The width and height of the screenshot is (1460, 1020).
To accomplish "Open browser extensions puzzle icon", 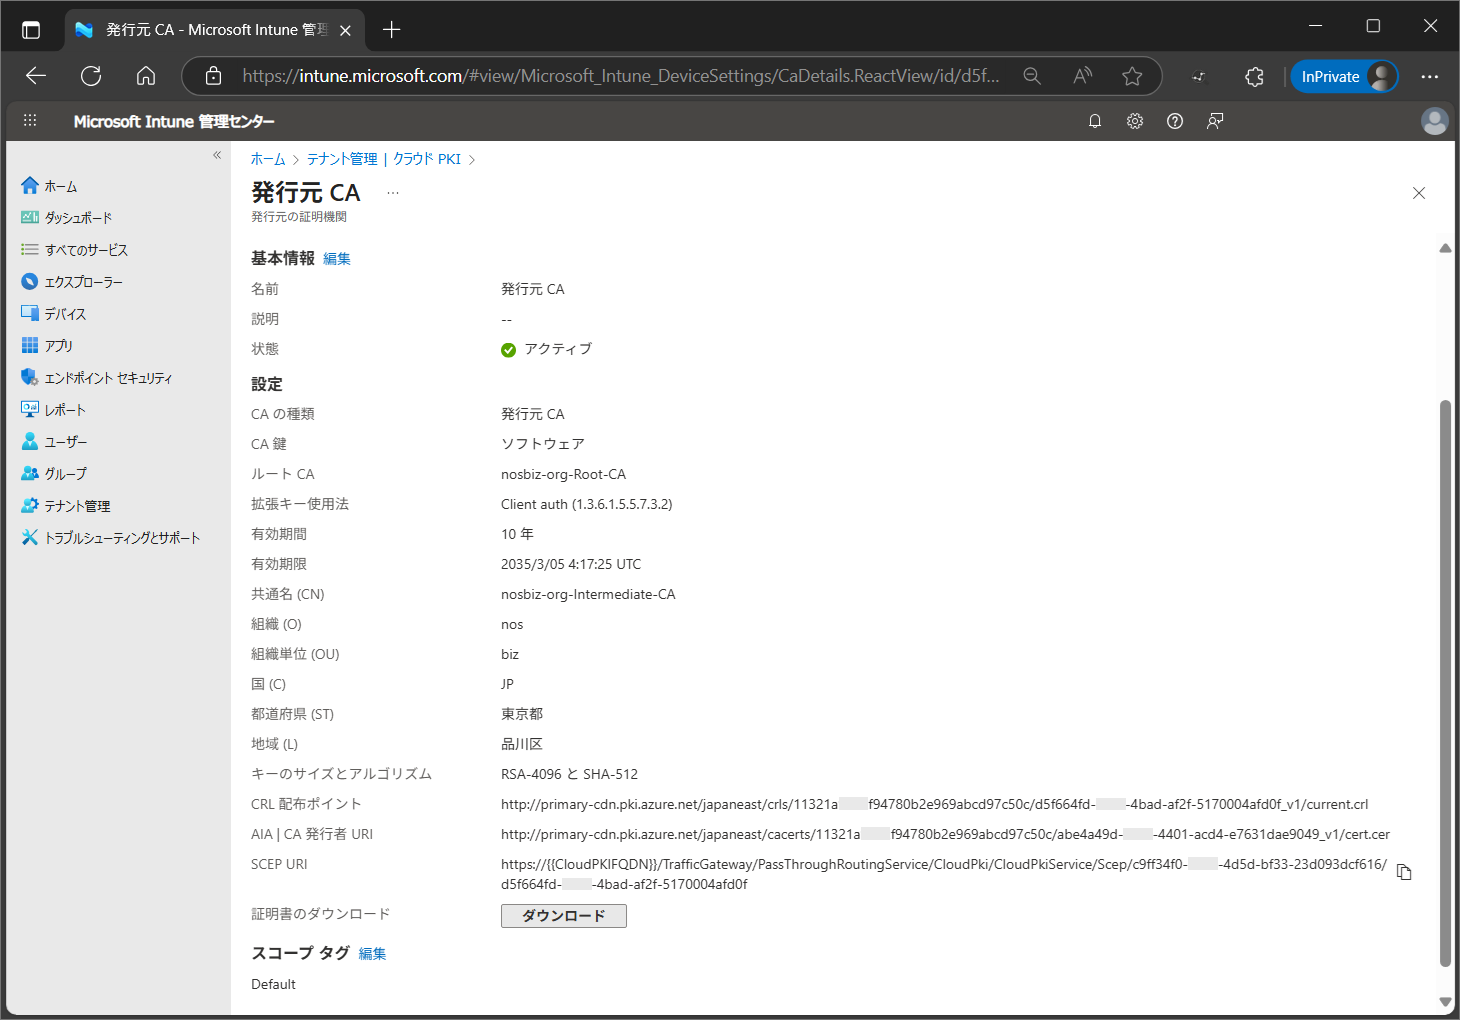I will (1254, 77).
